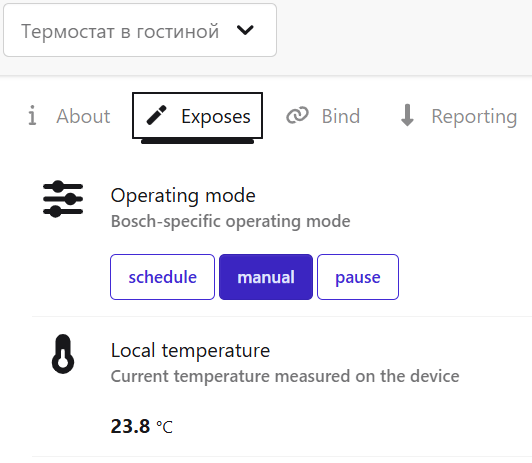Click the Operating mode heading

tap(183, 196)
